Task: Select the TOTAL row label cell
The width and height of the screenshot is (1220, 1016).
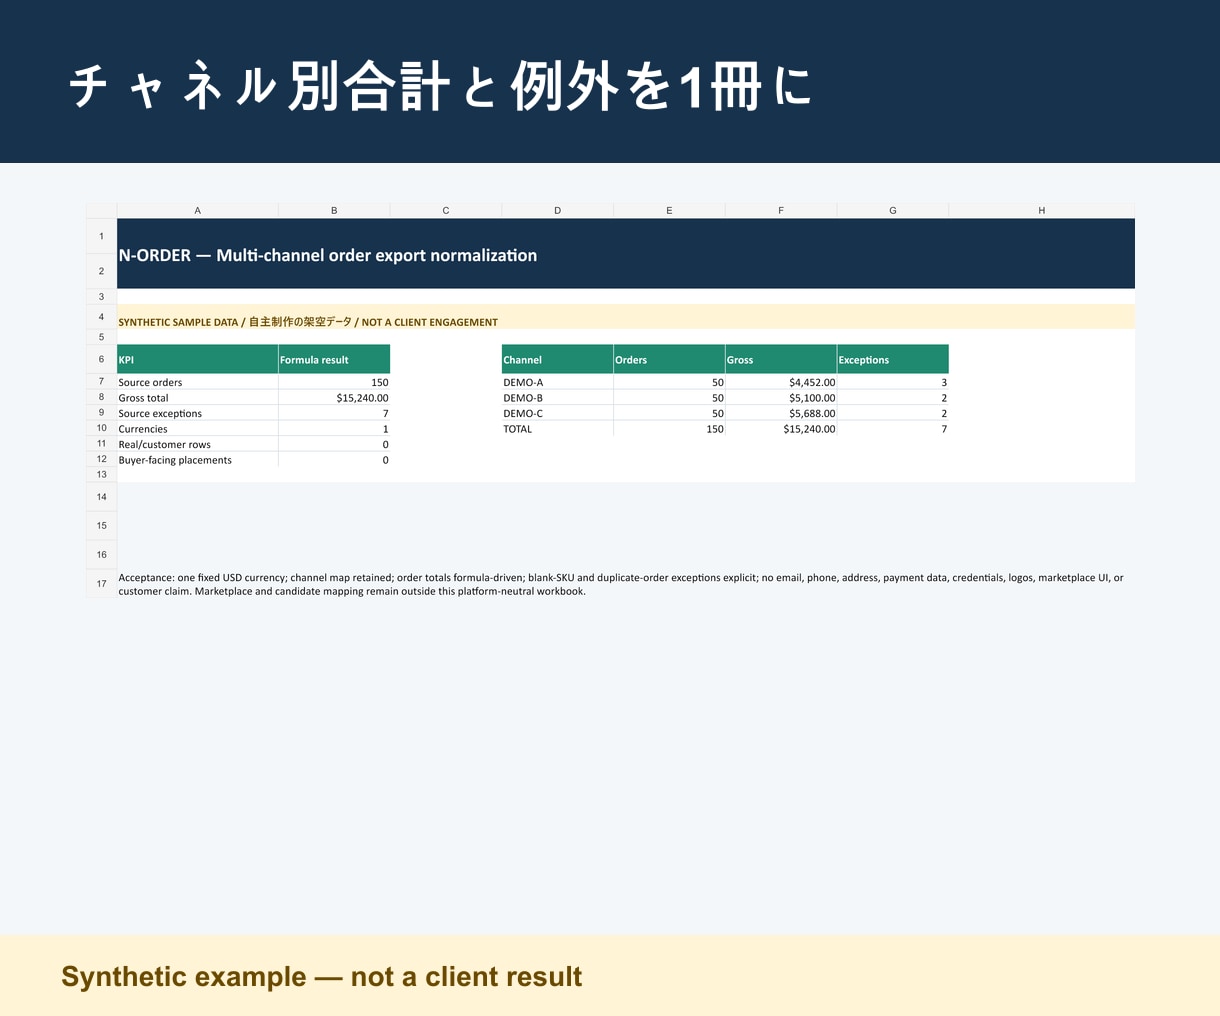Action: 557,429
